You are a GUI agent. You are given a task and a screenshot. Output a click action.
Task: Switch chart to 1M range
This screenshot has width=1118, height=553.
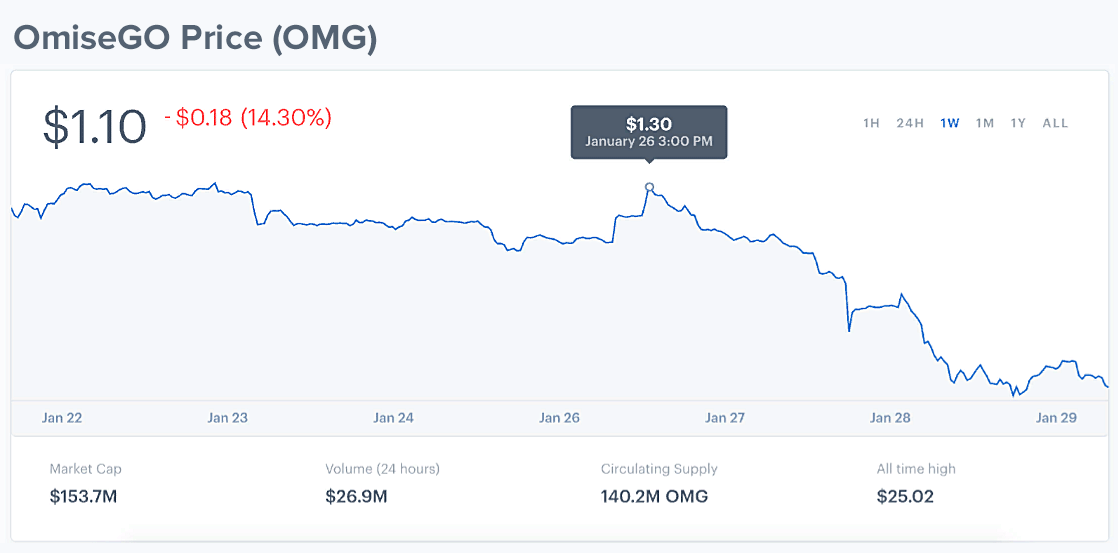985,123
